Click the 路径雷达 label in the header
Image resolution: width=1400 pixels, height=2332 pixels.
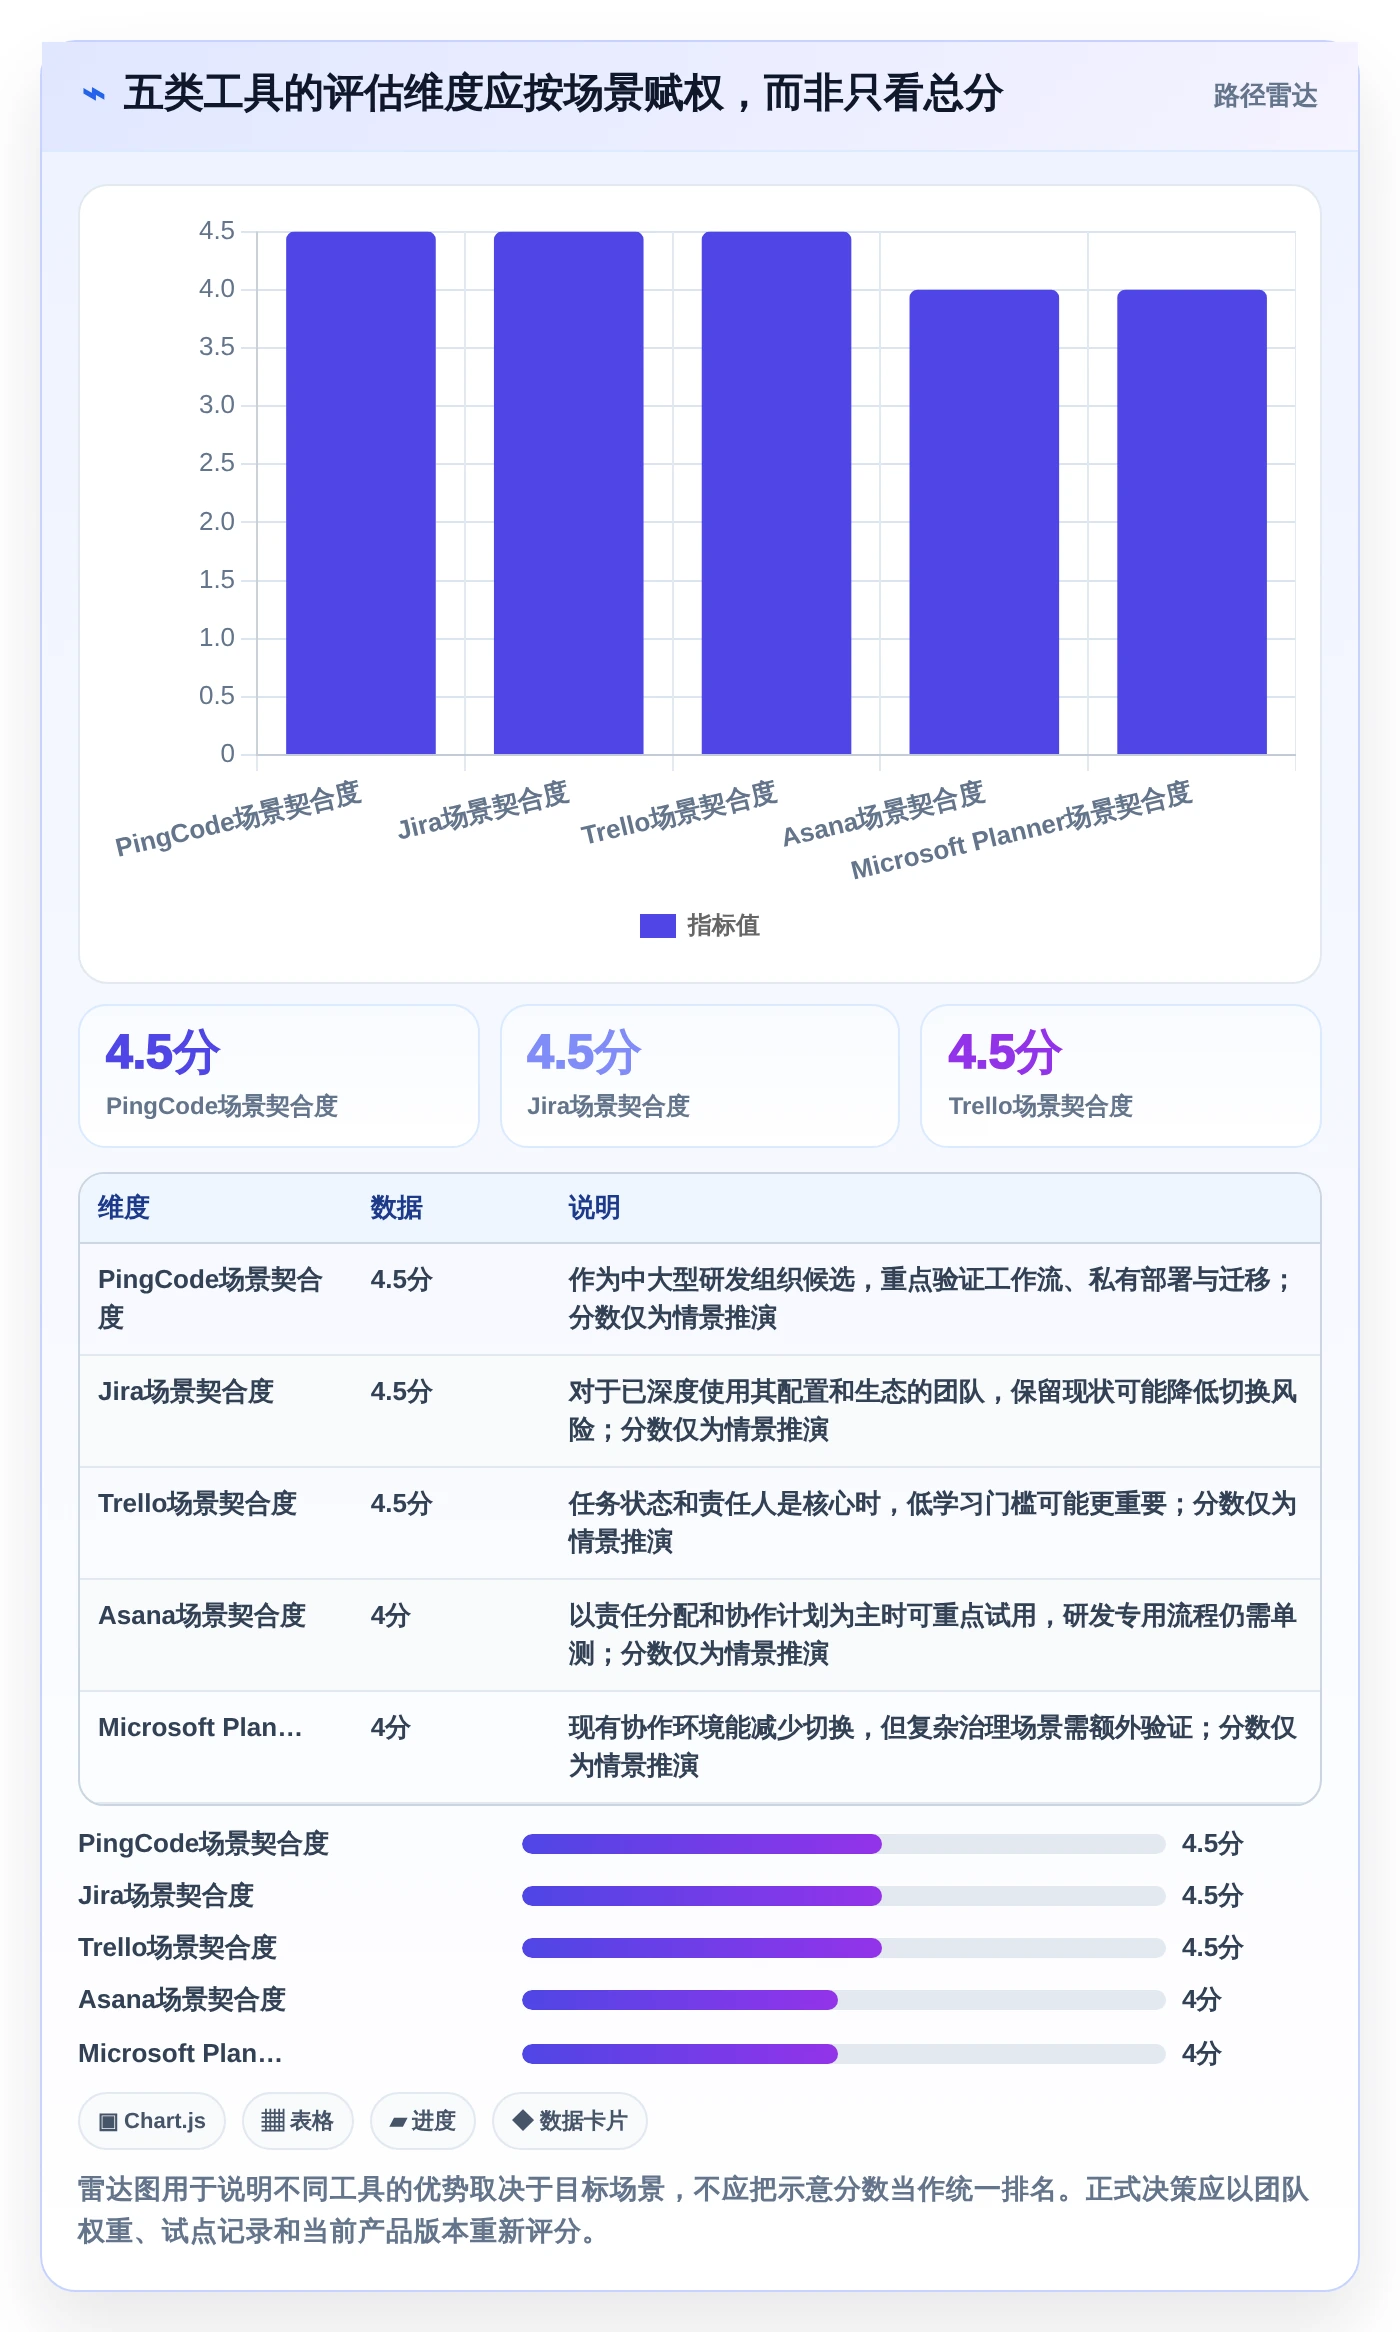pyautogui.click(x=1265, y=96)
